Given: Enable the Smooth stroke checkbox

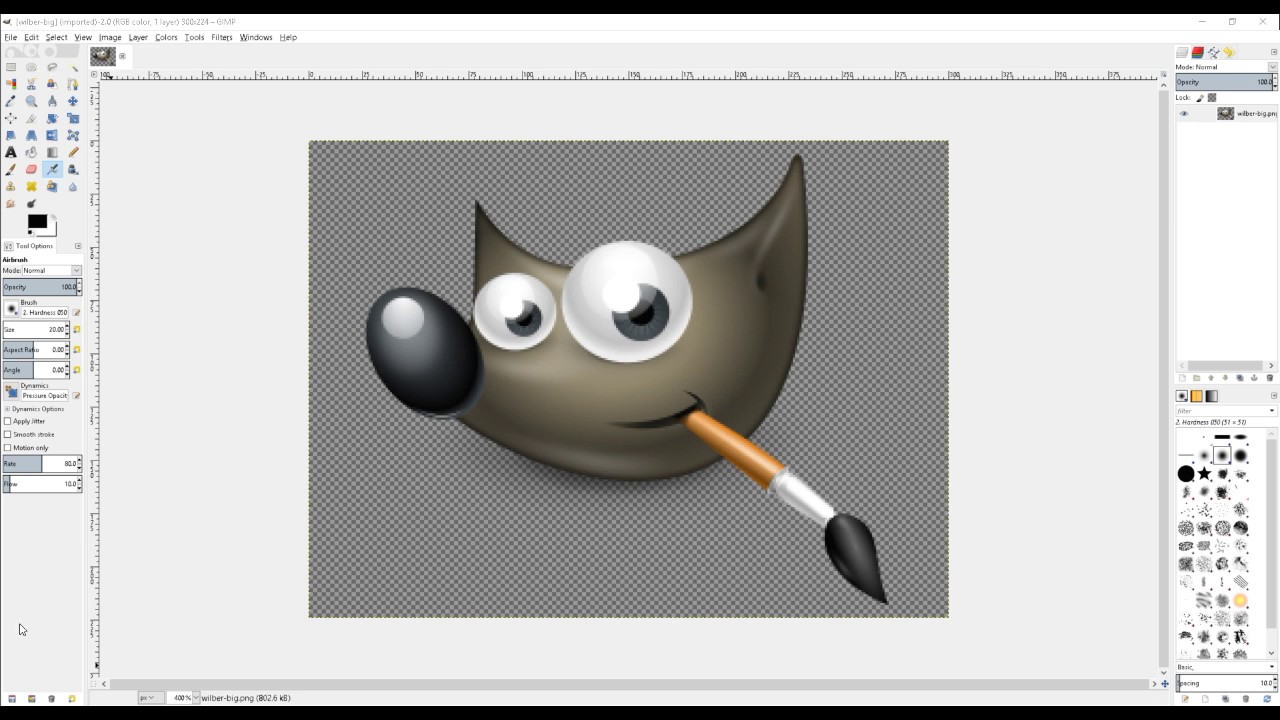Looking at the screenshot, I should pyautogui.click(x=8, y=434).
